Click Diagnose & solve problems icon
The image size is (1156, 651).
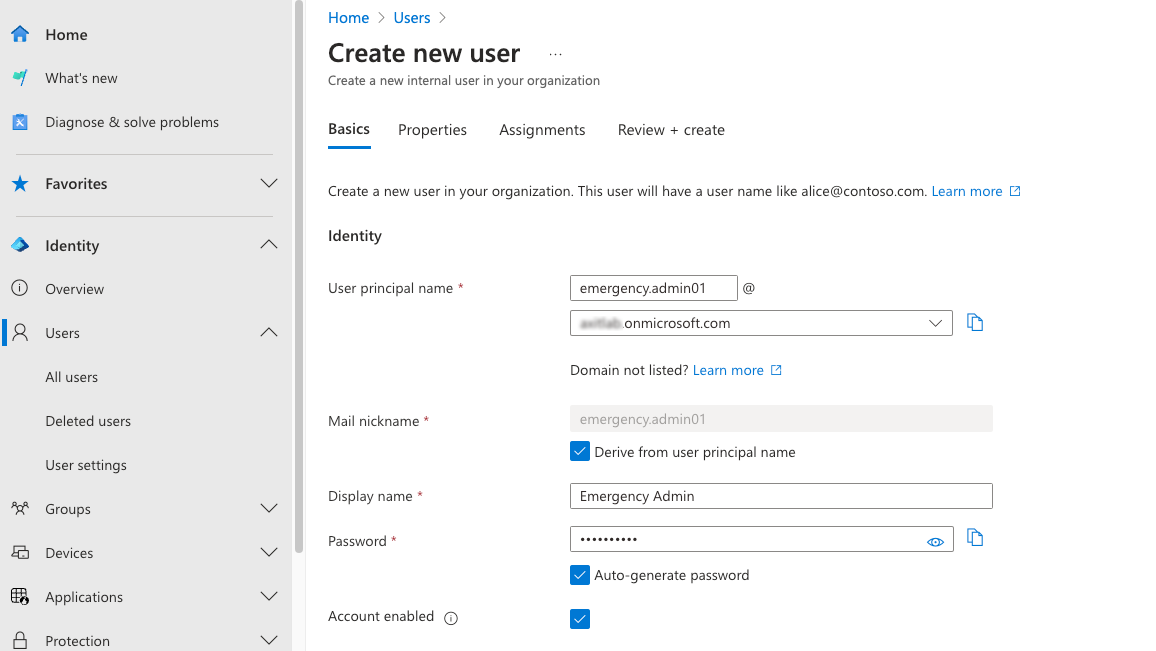(20, 122)
